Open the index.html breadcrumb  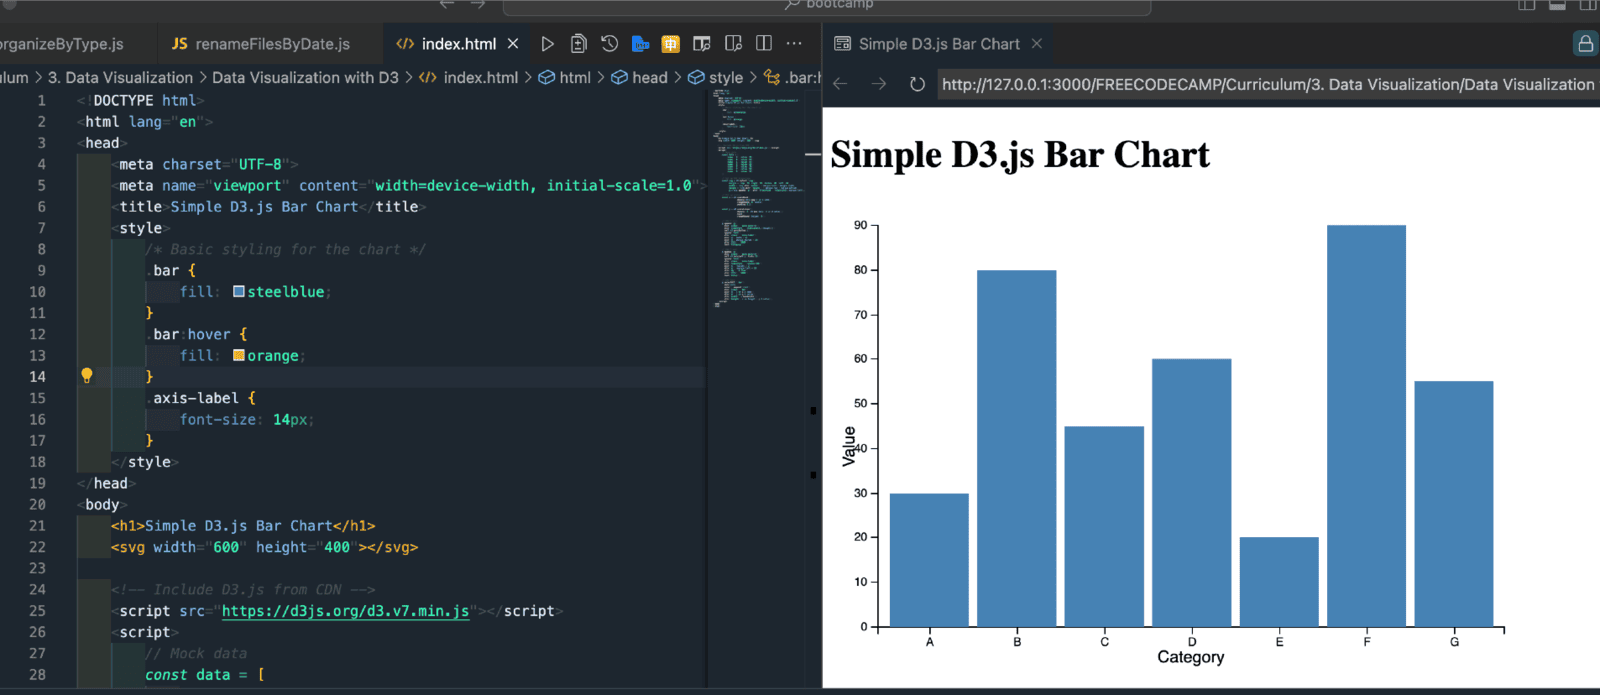468,78
